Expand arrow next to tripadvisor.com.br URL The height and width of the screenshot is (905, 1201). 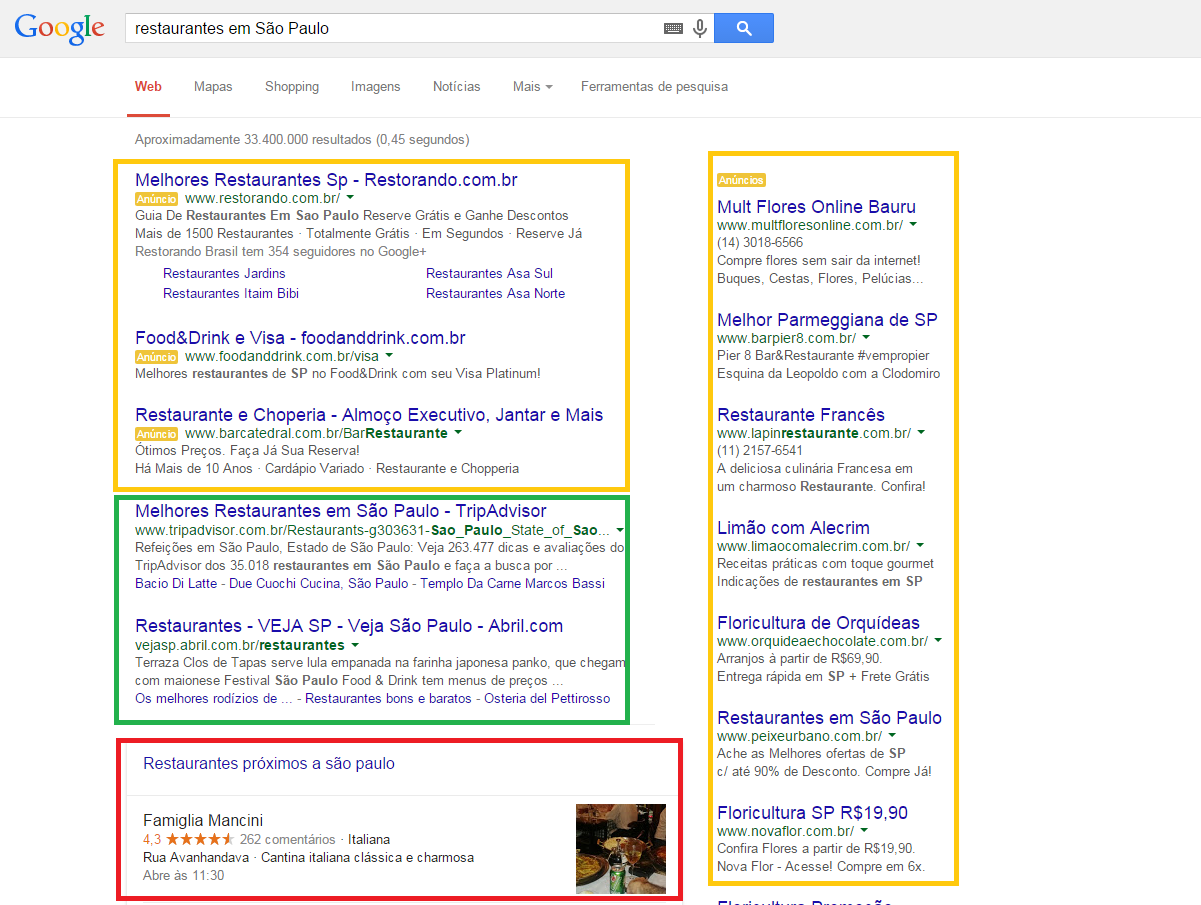620,530
